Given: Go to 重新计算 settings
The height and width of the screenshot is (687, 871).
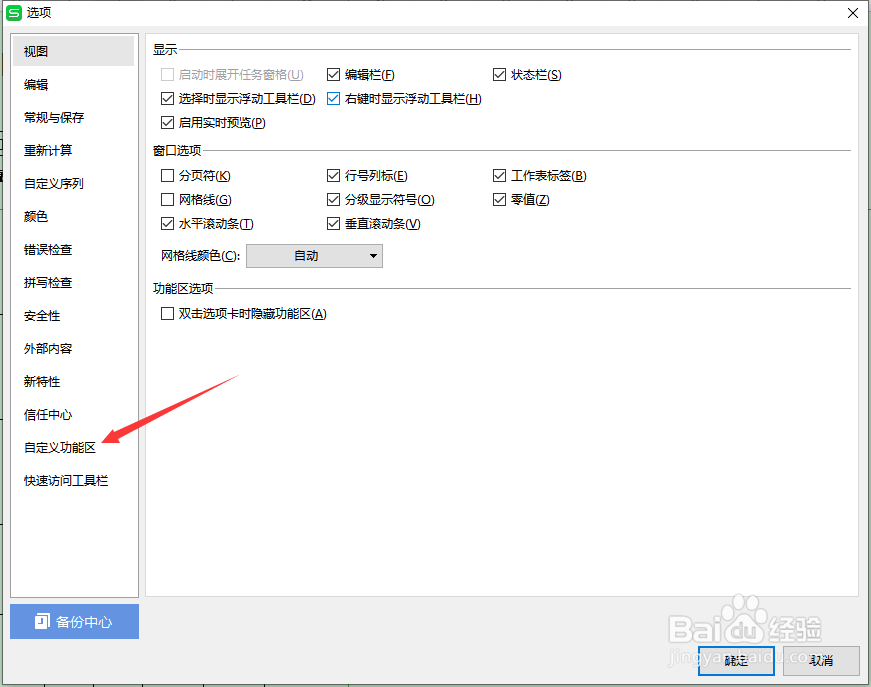Looking at the screenshot, I should click(48, 151).
